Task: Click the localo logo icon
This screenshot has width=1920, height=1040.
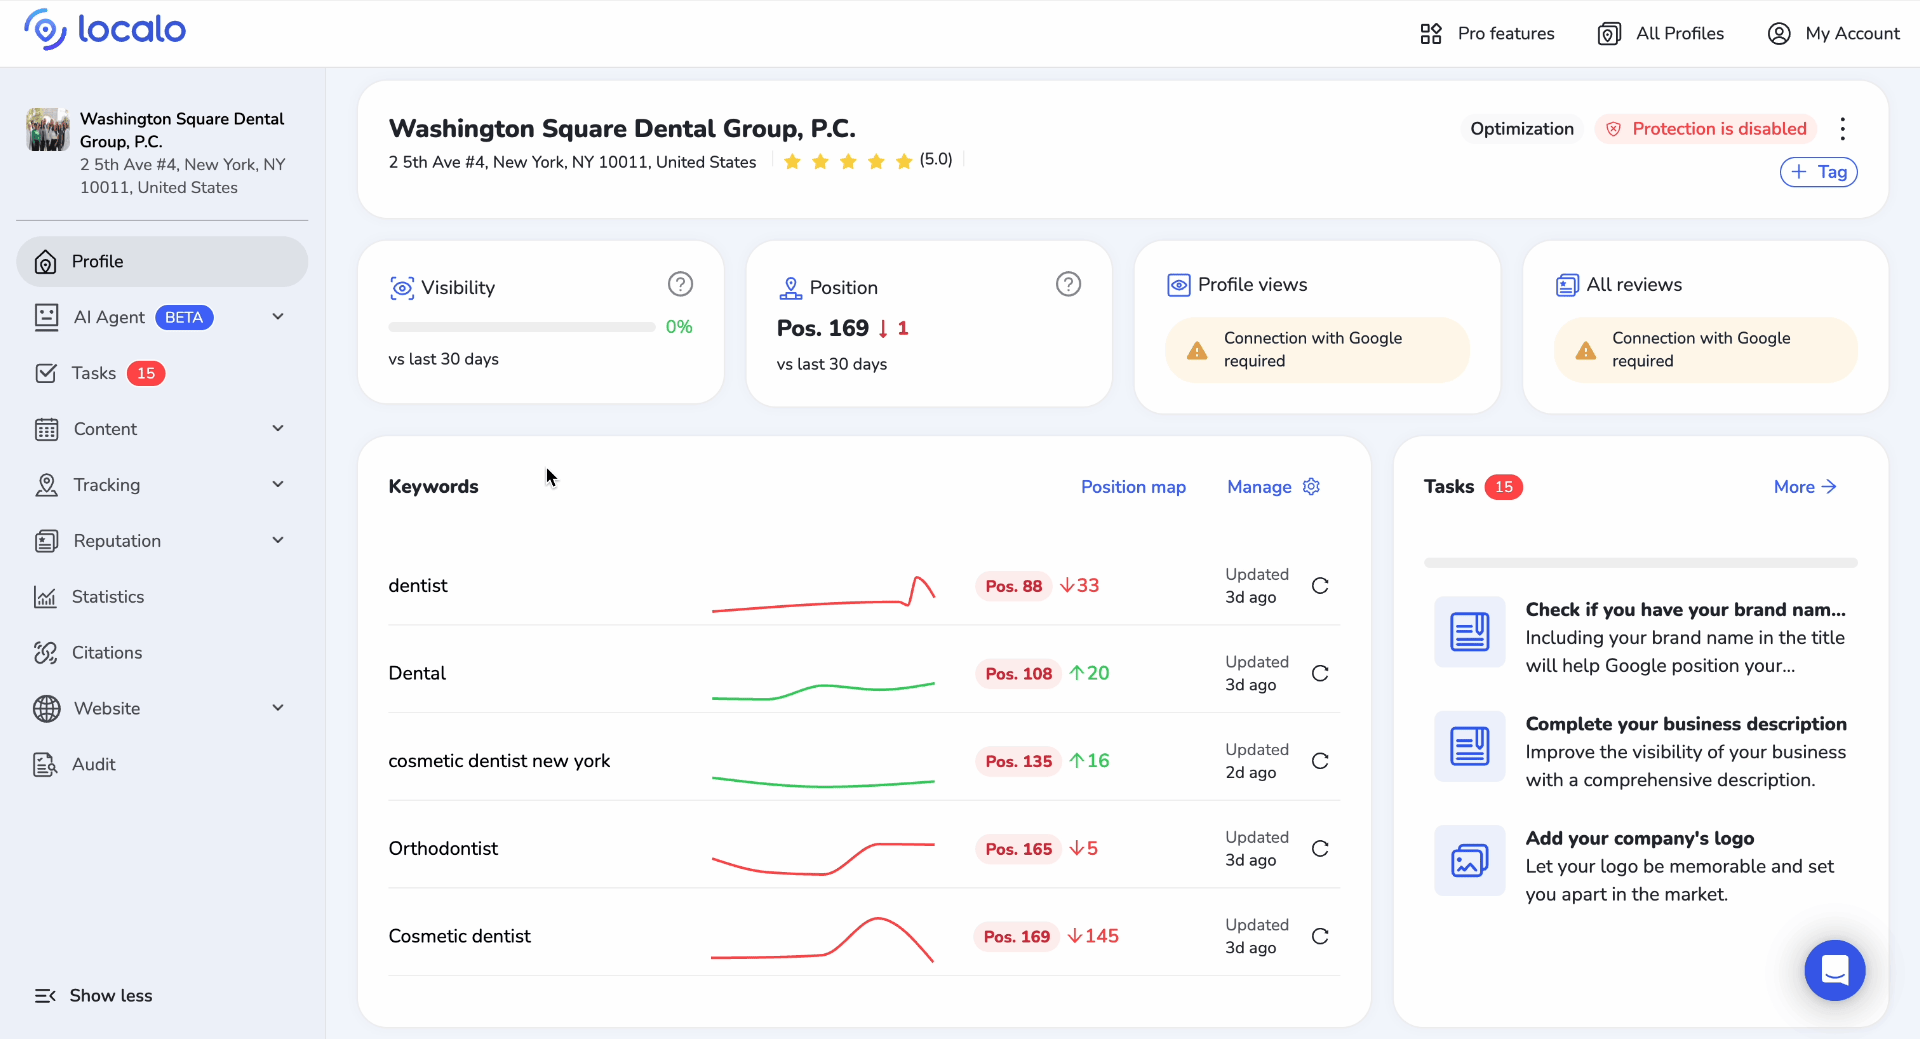Action: tap(45, 30)
